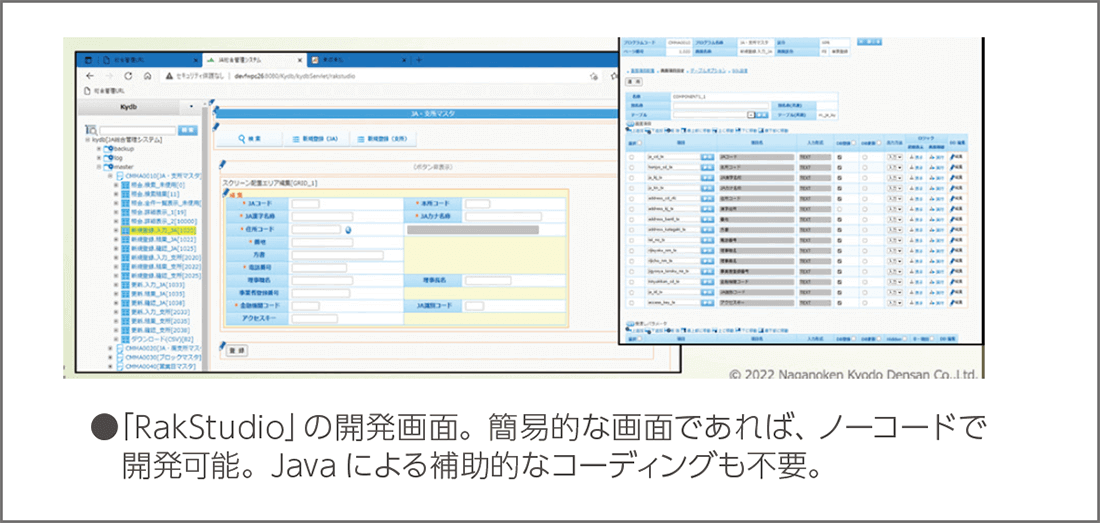Click the blue lookup button beside the テーブル field
This screenshot has height=523, width=1100.
click(x=763, y=114)
